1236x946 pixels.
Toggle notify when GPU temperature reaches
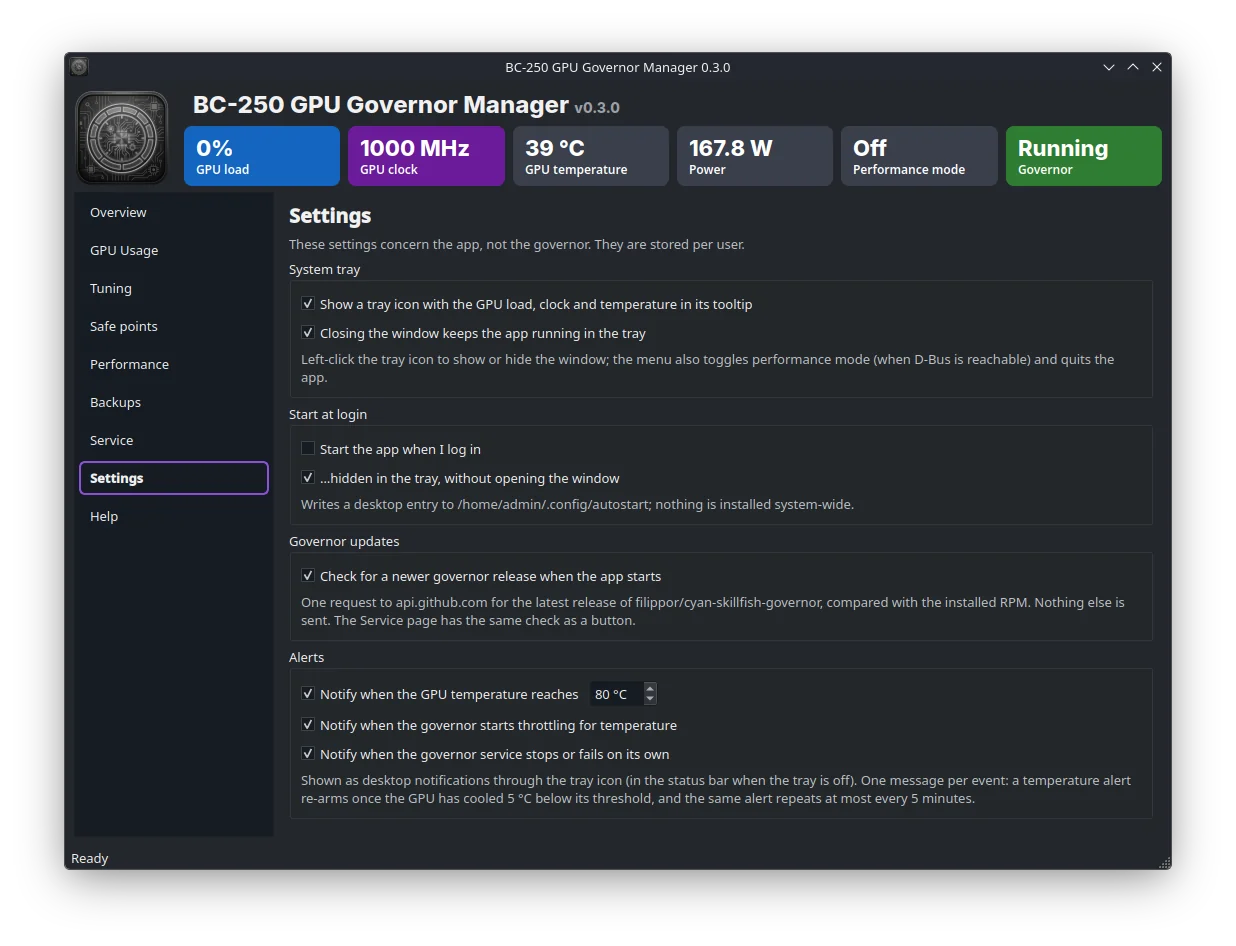point(308,694)
